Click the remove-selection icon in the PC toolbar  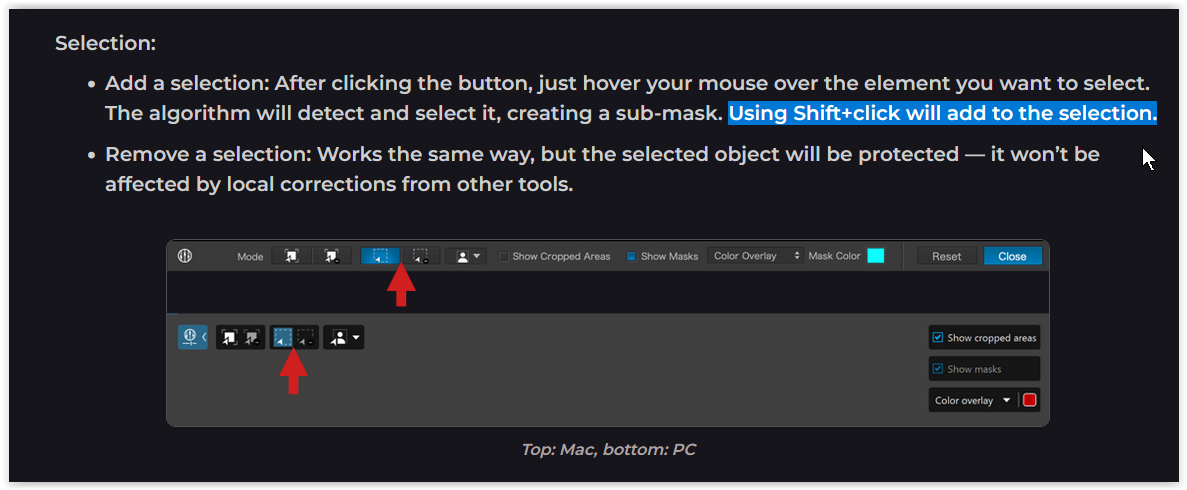(x=306, y=337)
